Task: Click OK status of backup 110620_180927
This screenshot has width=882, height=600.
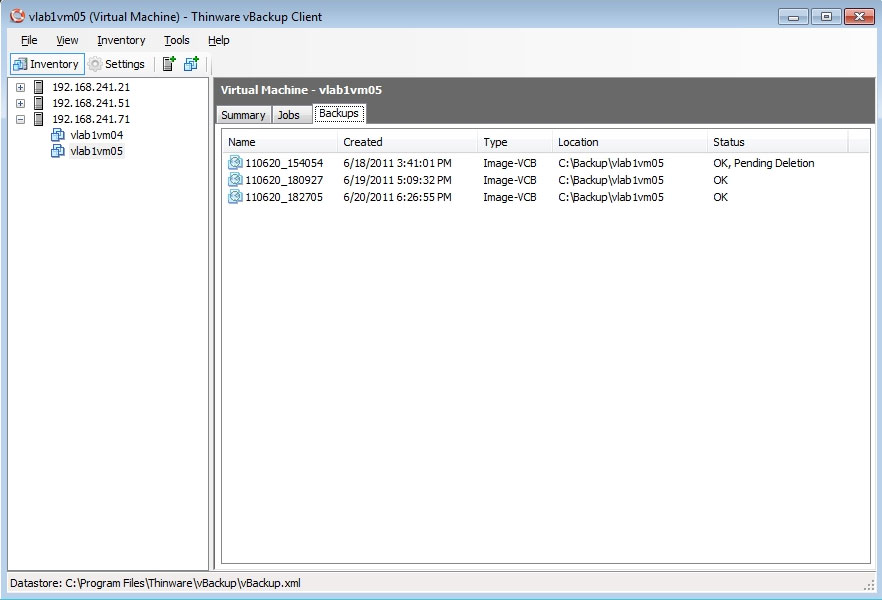Action: click(721, 180)
